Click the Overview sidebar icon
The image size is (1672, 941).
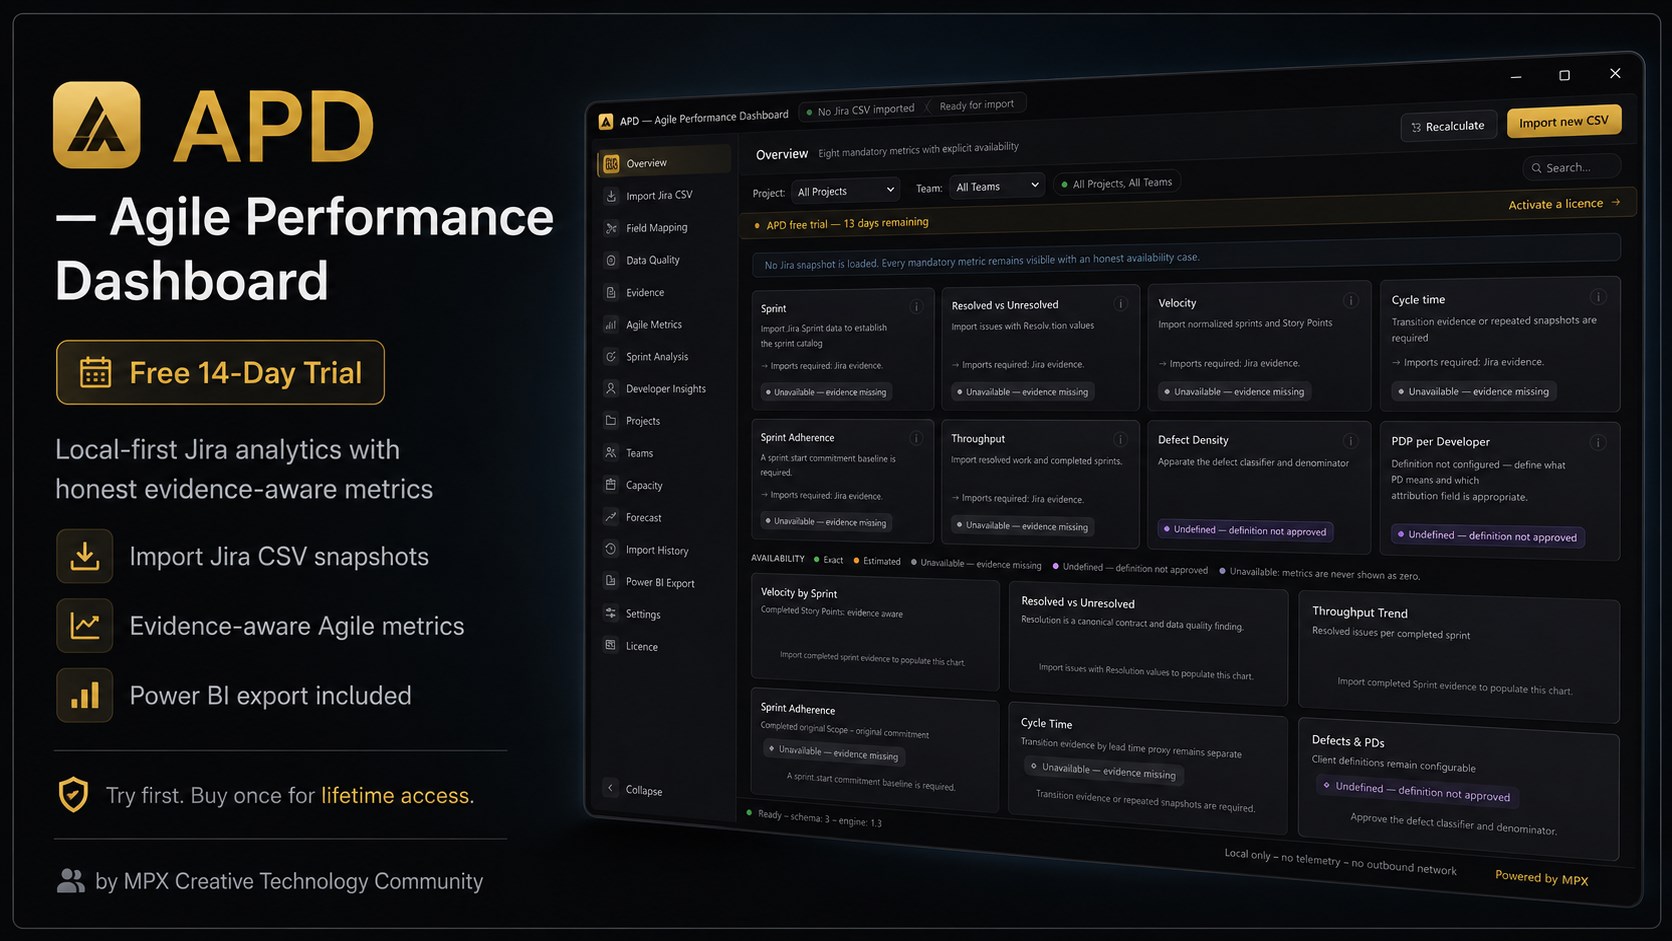[611, 163]
